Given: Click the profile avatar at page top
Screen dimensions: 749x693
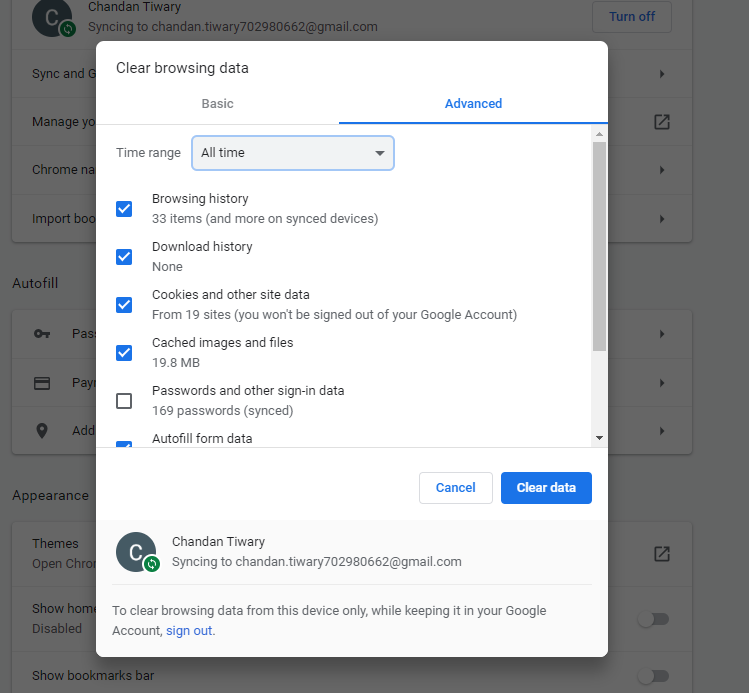Looking at the screenshot, I should pyautogui.click(x=52, y=17).
